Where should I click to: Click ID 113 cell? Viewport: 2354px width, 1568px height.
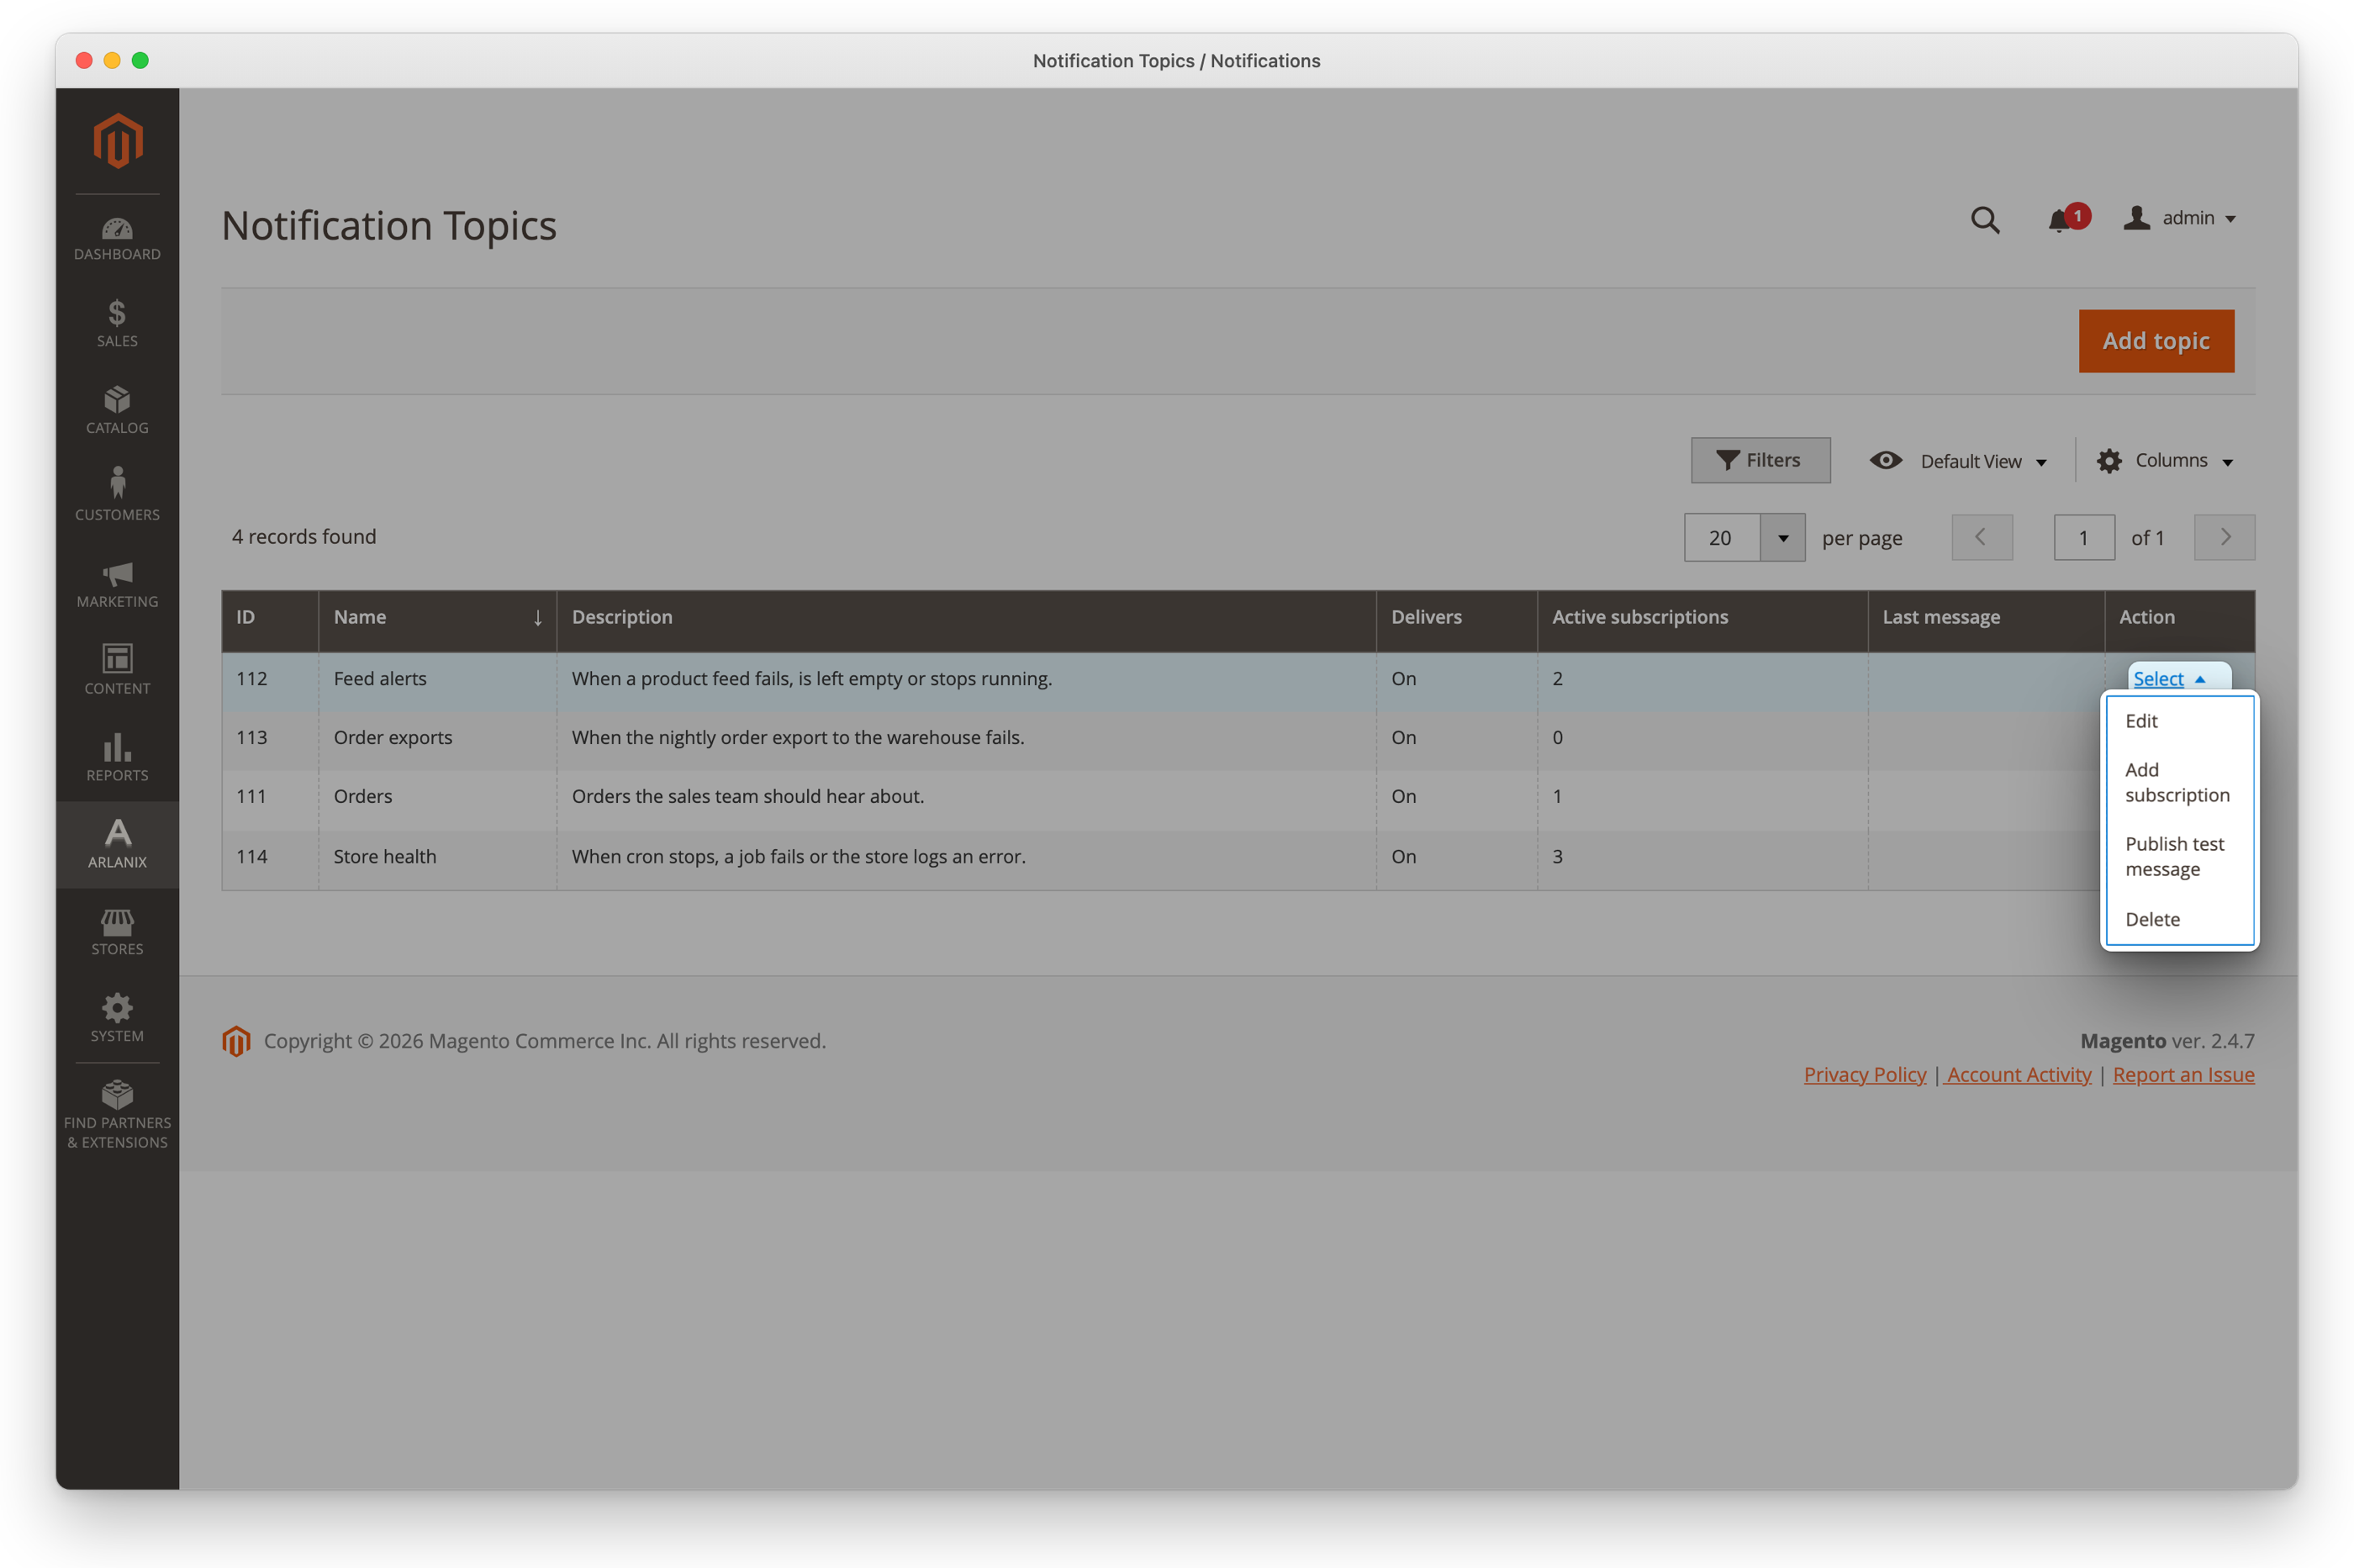[270, 738]
